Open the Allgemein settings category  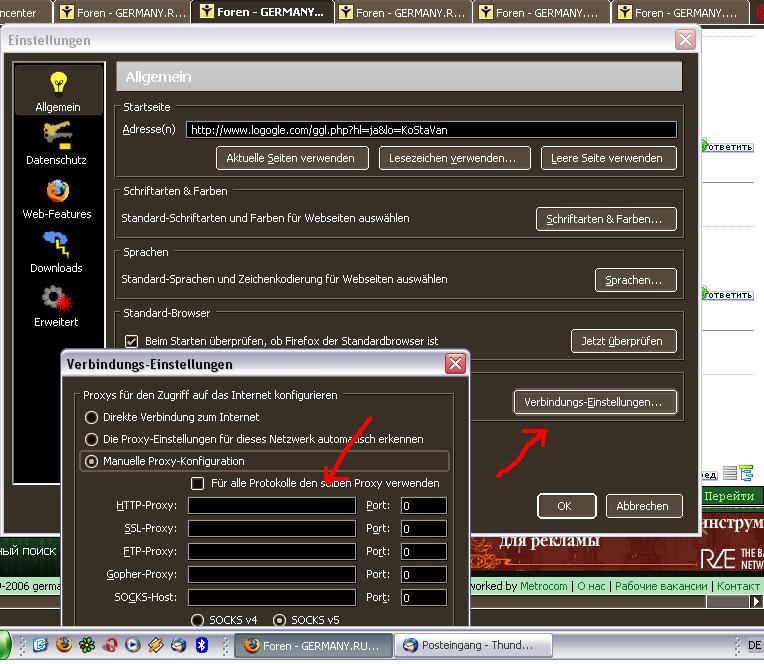[x=57, y=91]
